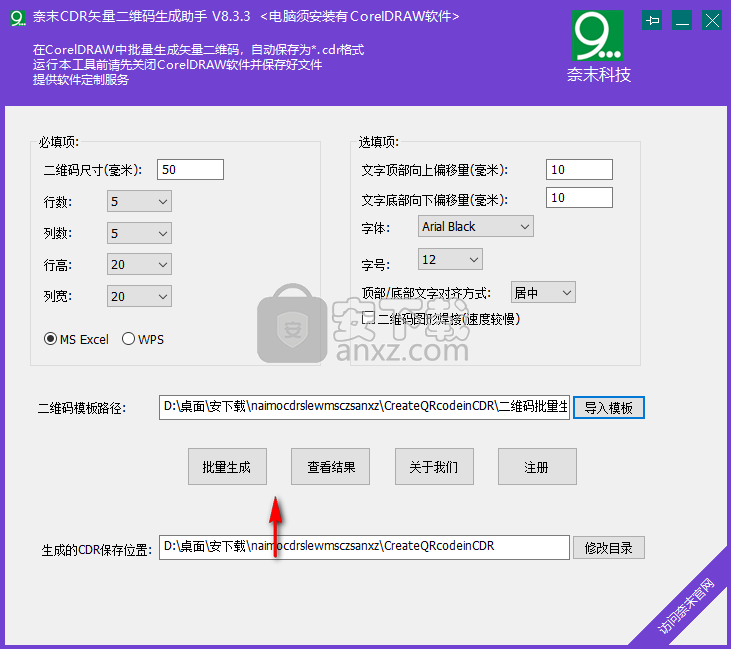Click the 二维码模板路径 path field
The image size is (731, 649).
point(364,407)
